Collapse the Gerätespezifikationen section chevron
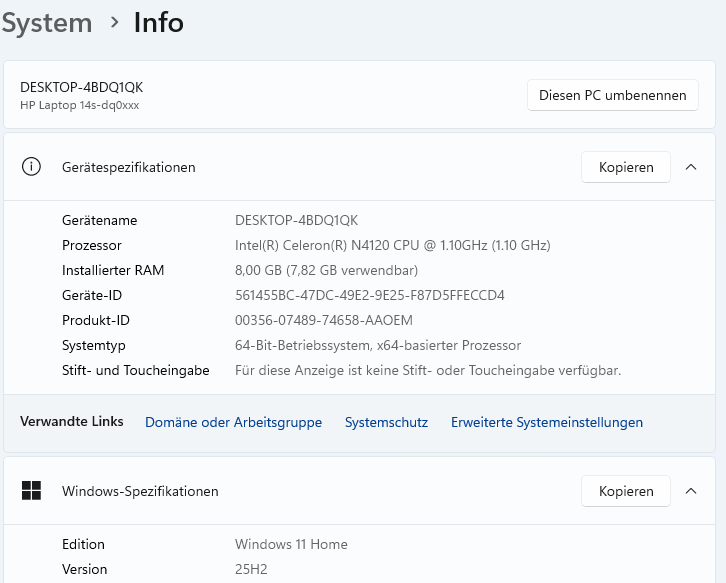The width and height of the screenshot is (726, 583). [x=691, y=167]
